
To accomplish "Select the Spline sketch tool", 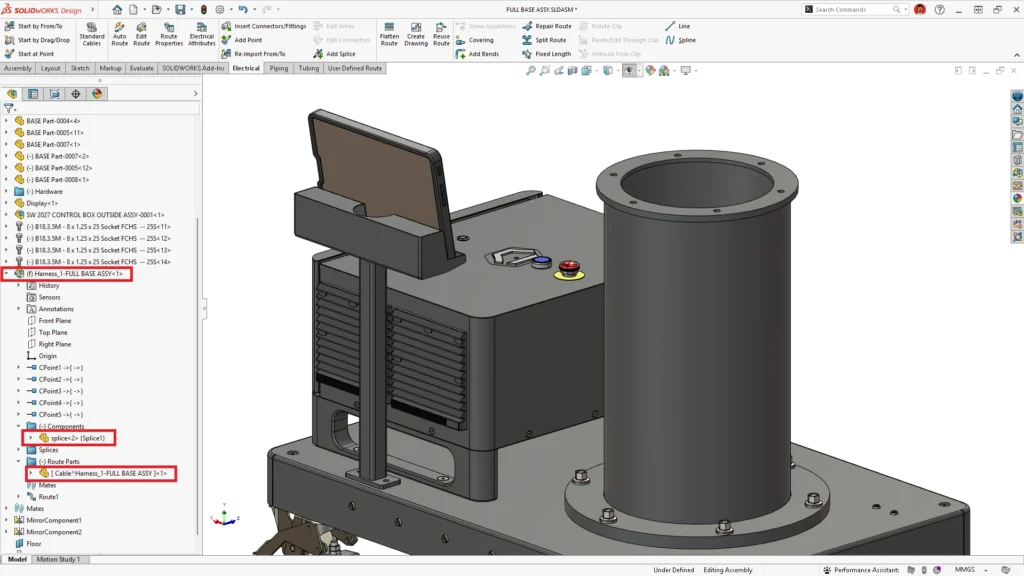I will pos(680,40).
